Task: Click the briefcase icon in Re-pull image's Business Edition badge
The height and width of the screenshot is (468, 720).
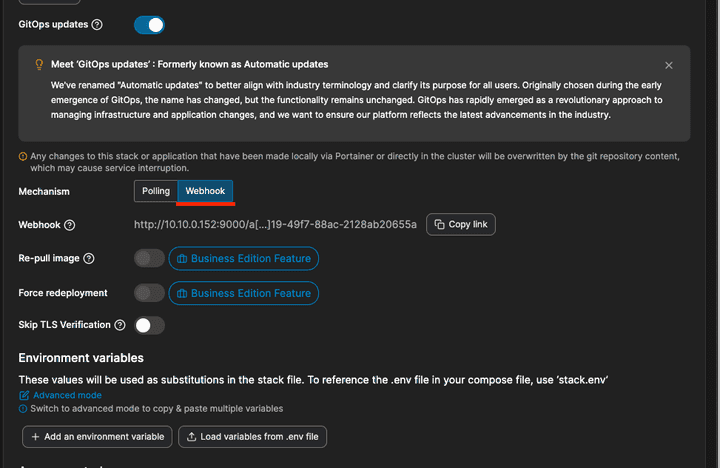Action: tap(182, 259)
